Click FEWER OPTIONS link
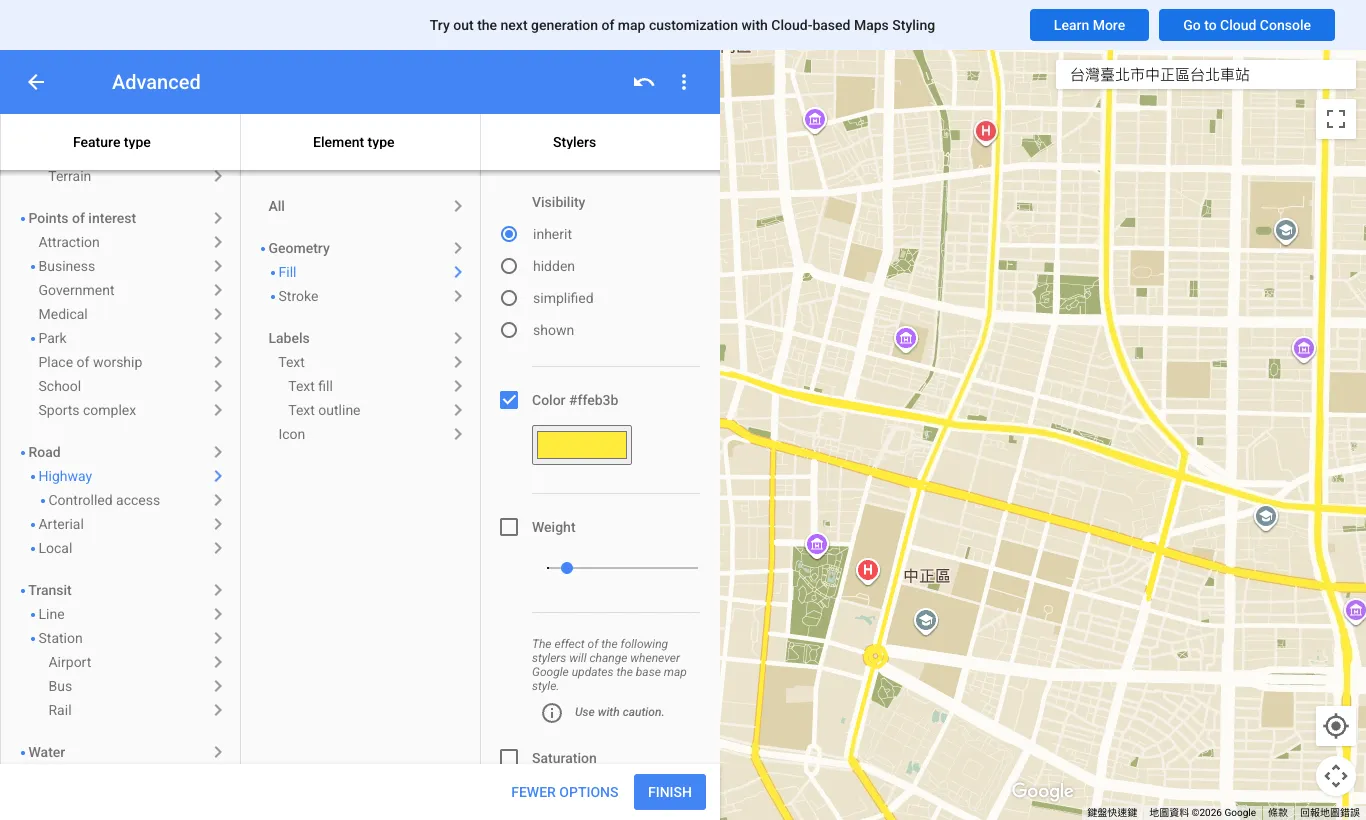This screenshot has width=1366, height=820. coord(565,792)
